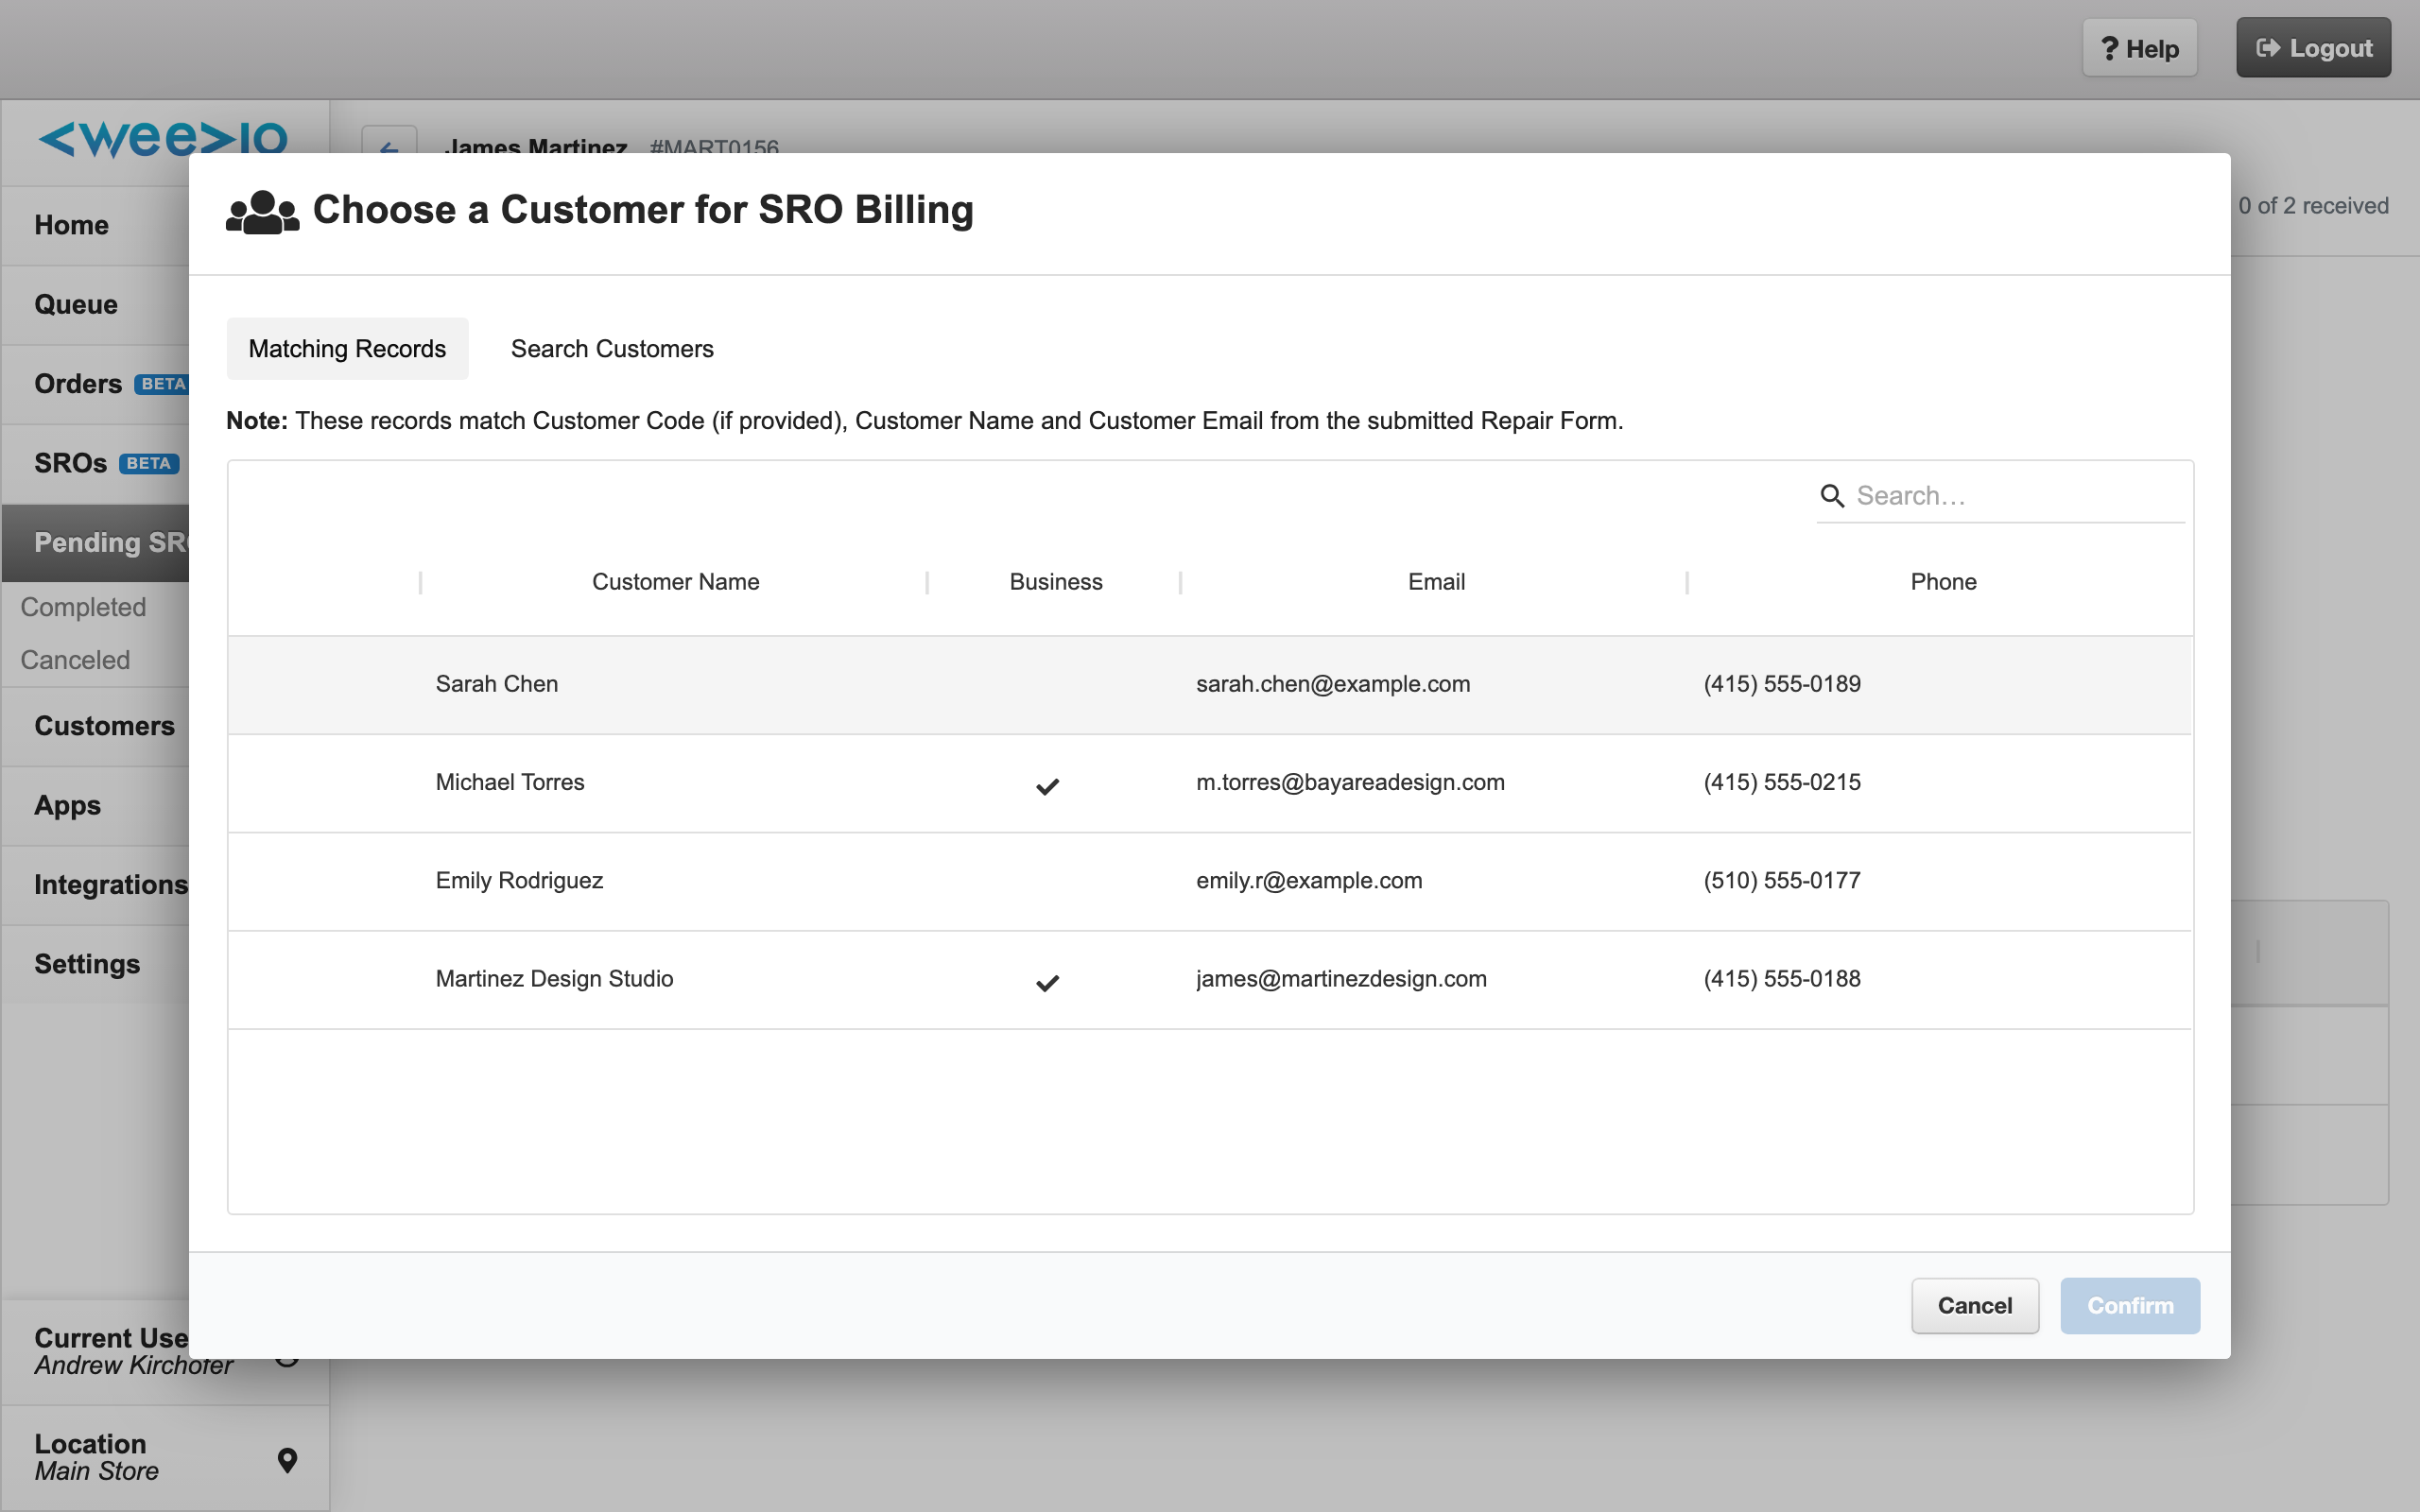The height and width of the screenshot is (1512, 2420).
Task: Switch to the Search Customers tab
Action: click(x=612, y=348)
